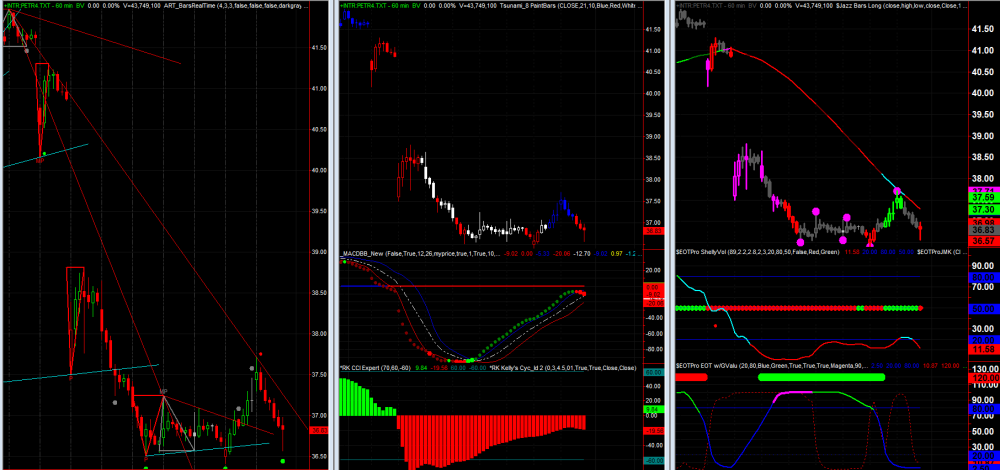Select the short red bar in EOT panel
The width and height of the screenshot is (1000, 470).
(x=690, y=377)
